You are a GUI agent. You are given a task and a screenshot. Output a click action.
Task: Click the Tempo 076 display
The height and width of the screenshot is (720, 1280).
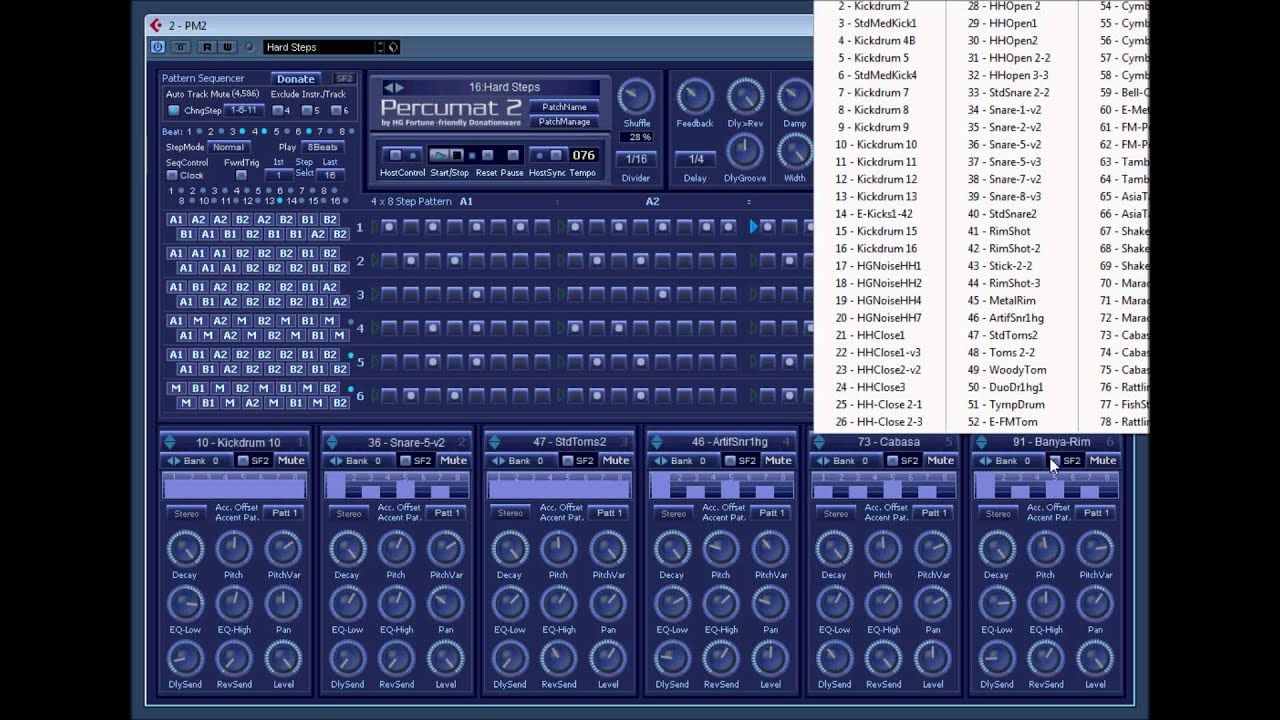pos(584,155)
